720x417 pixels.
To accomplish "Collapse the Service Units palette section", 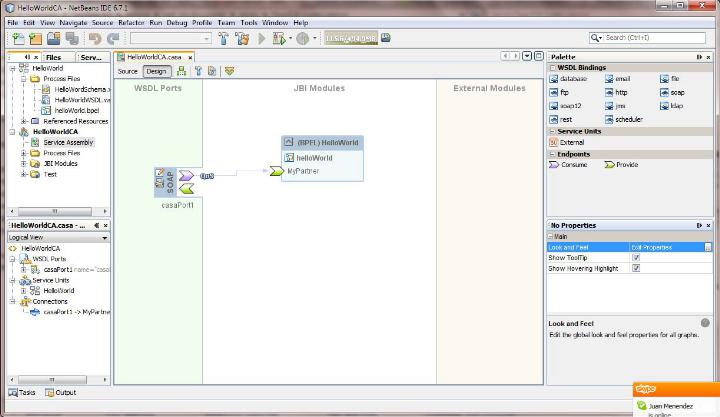I will click(x=552, y=131).
